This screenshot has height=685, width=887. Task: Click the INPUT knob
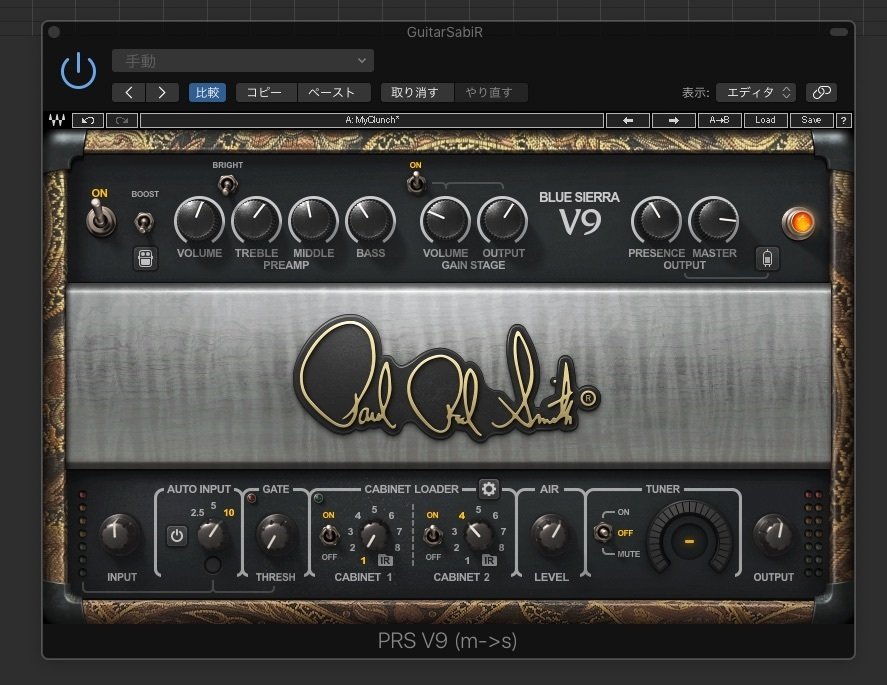click(x=119, y=535)
